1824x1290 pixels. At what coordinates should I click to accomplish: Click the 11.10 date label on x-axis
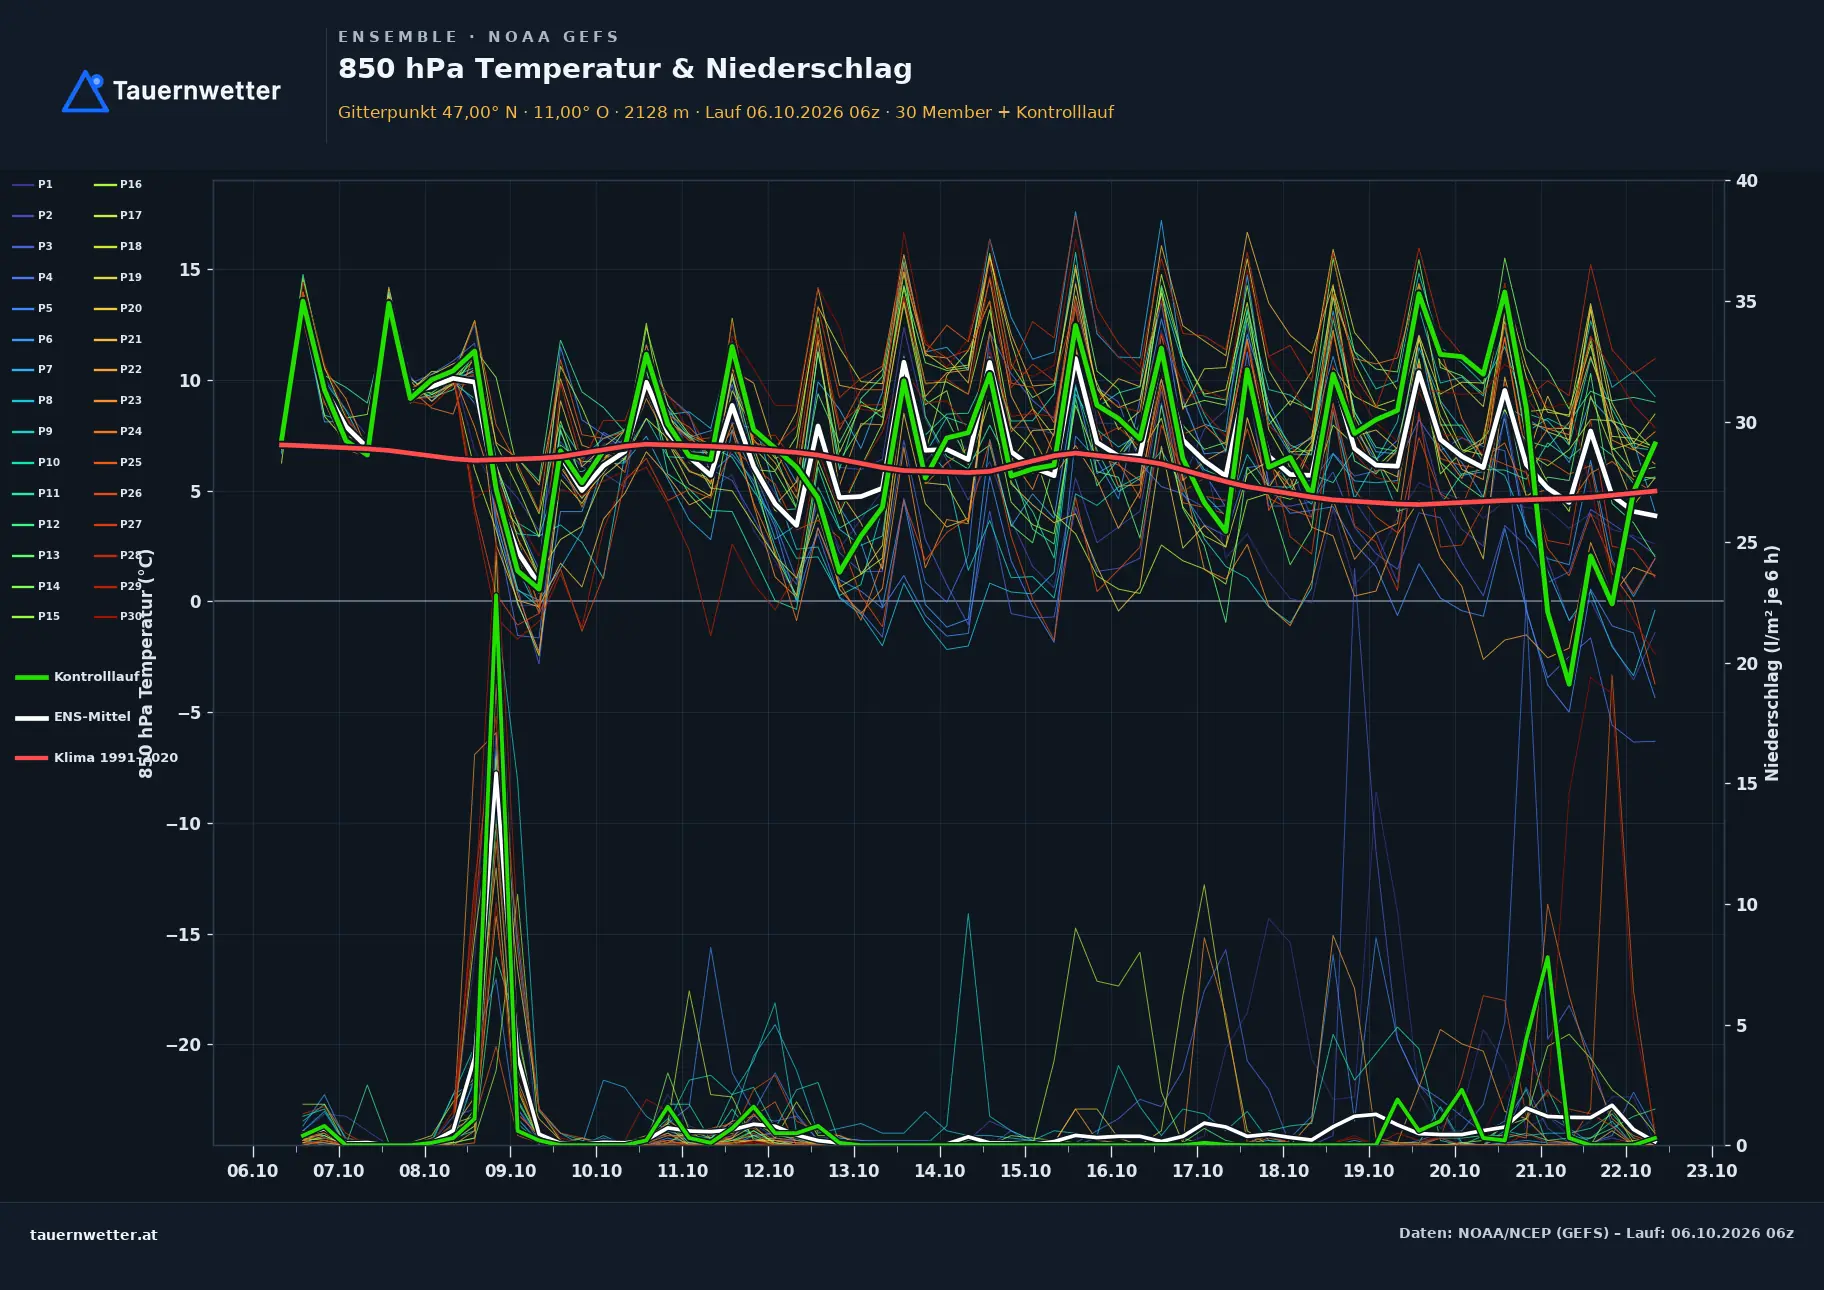683,1171
